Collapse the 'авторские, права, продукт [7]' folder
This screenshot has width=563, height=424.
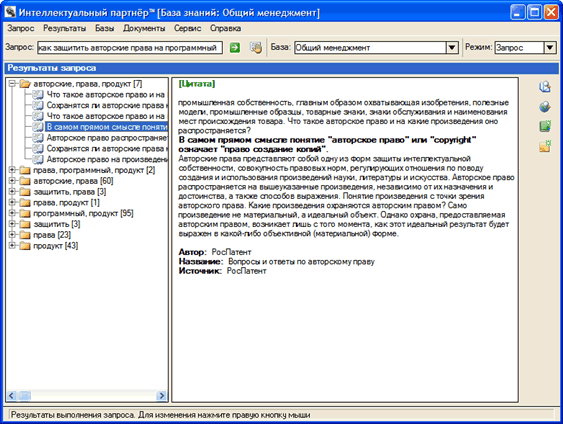point(13,84)
